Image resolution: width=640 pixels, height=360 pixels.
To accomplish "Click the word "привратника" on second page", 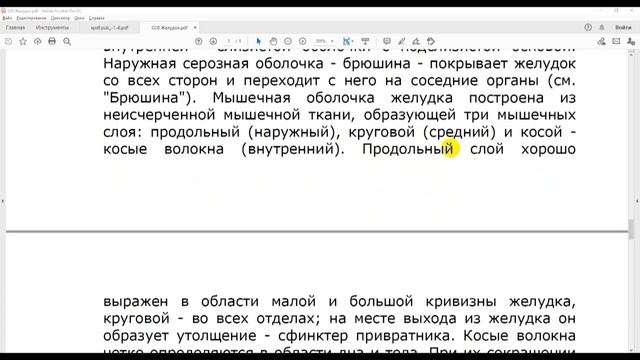I will (402, 336).
